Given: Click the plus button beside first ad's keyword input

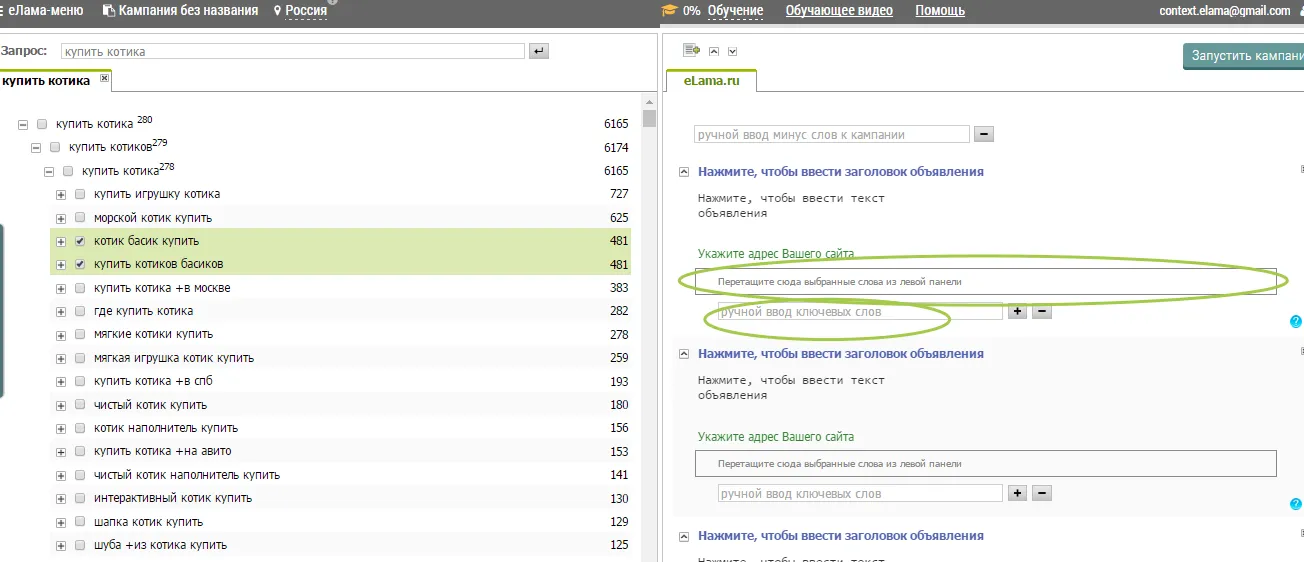Looking at the screenshot, I should (1018, 311).
